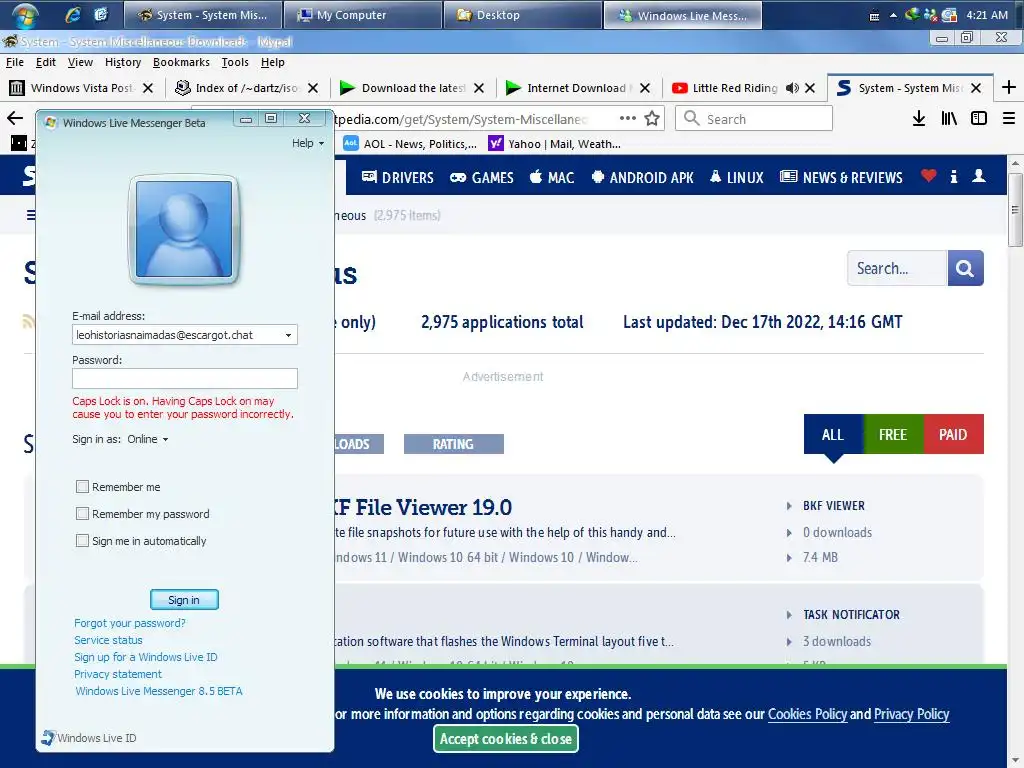This screenshot has height=768, width=1024.
Task: Click the browser Search box
Action: pos(754,118)
